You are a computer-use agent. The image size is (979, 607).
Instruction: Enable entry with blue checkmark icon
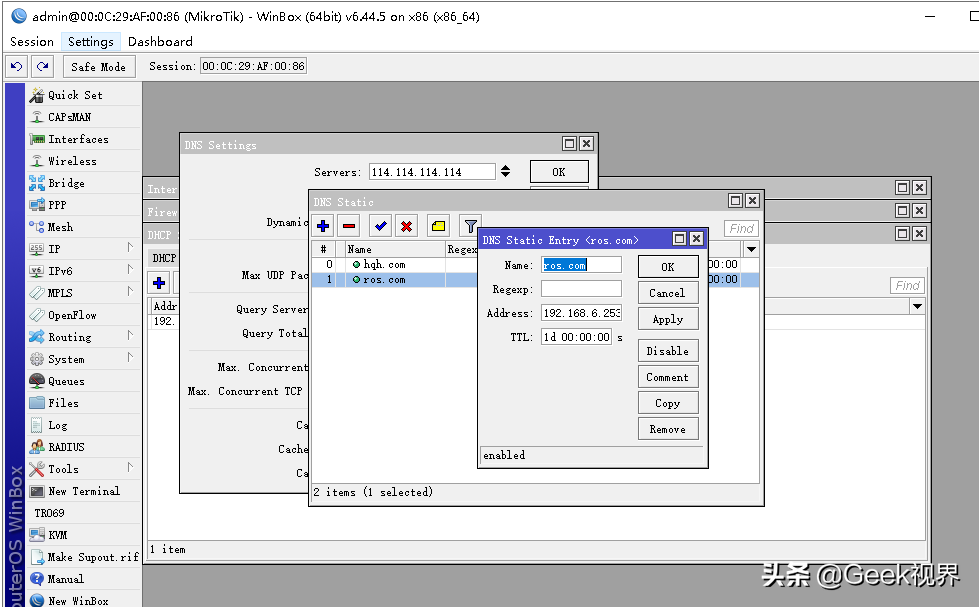(x=380, y=226)
